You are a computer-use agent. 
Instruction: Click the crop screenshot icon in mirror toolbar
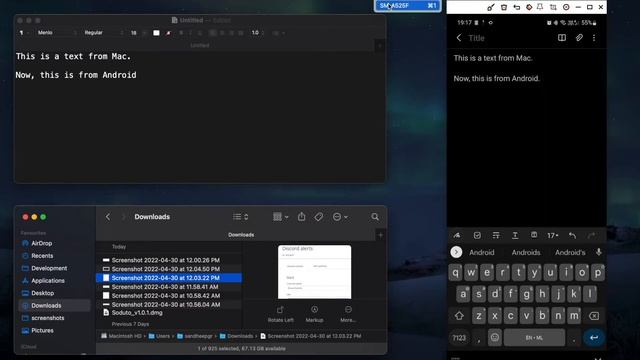tap(553, 7)
